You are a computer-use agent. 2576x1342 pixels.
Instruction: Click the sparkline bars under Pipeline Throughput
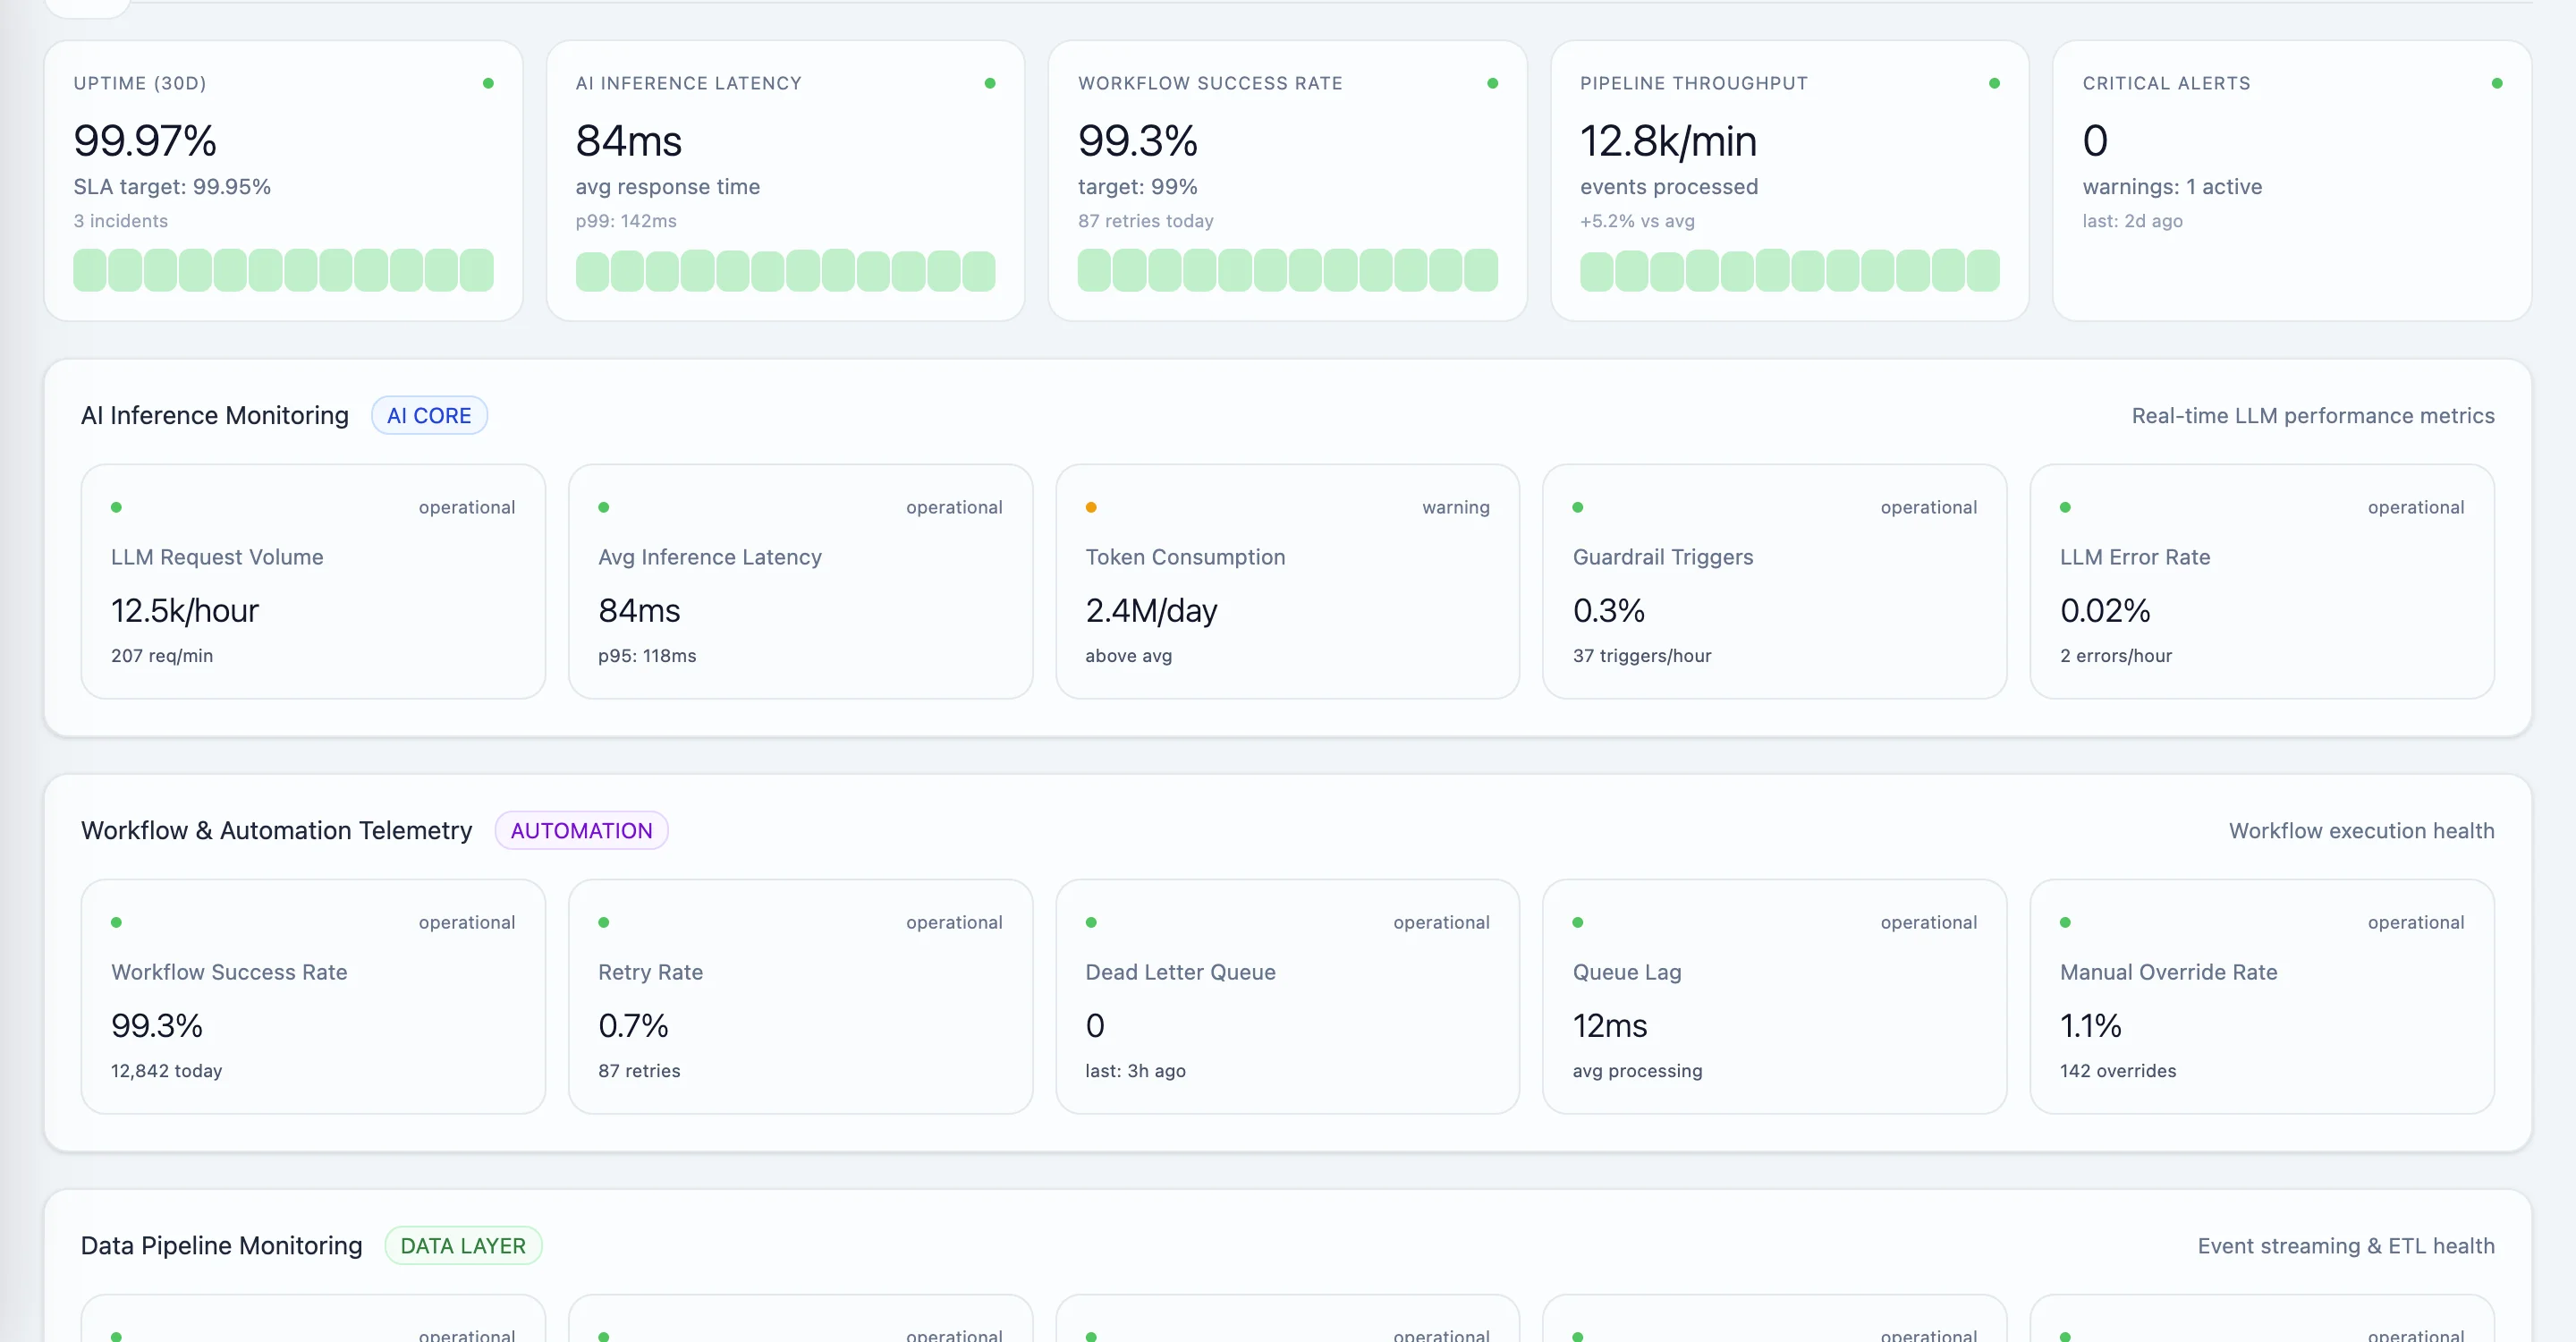[x=1789, y=270]
